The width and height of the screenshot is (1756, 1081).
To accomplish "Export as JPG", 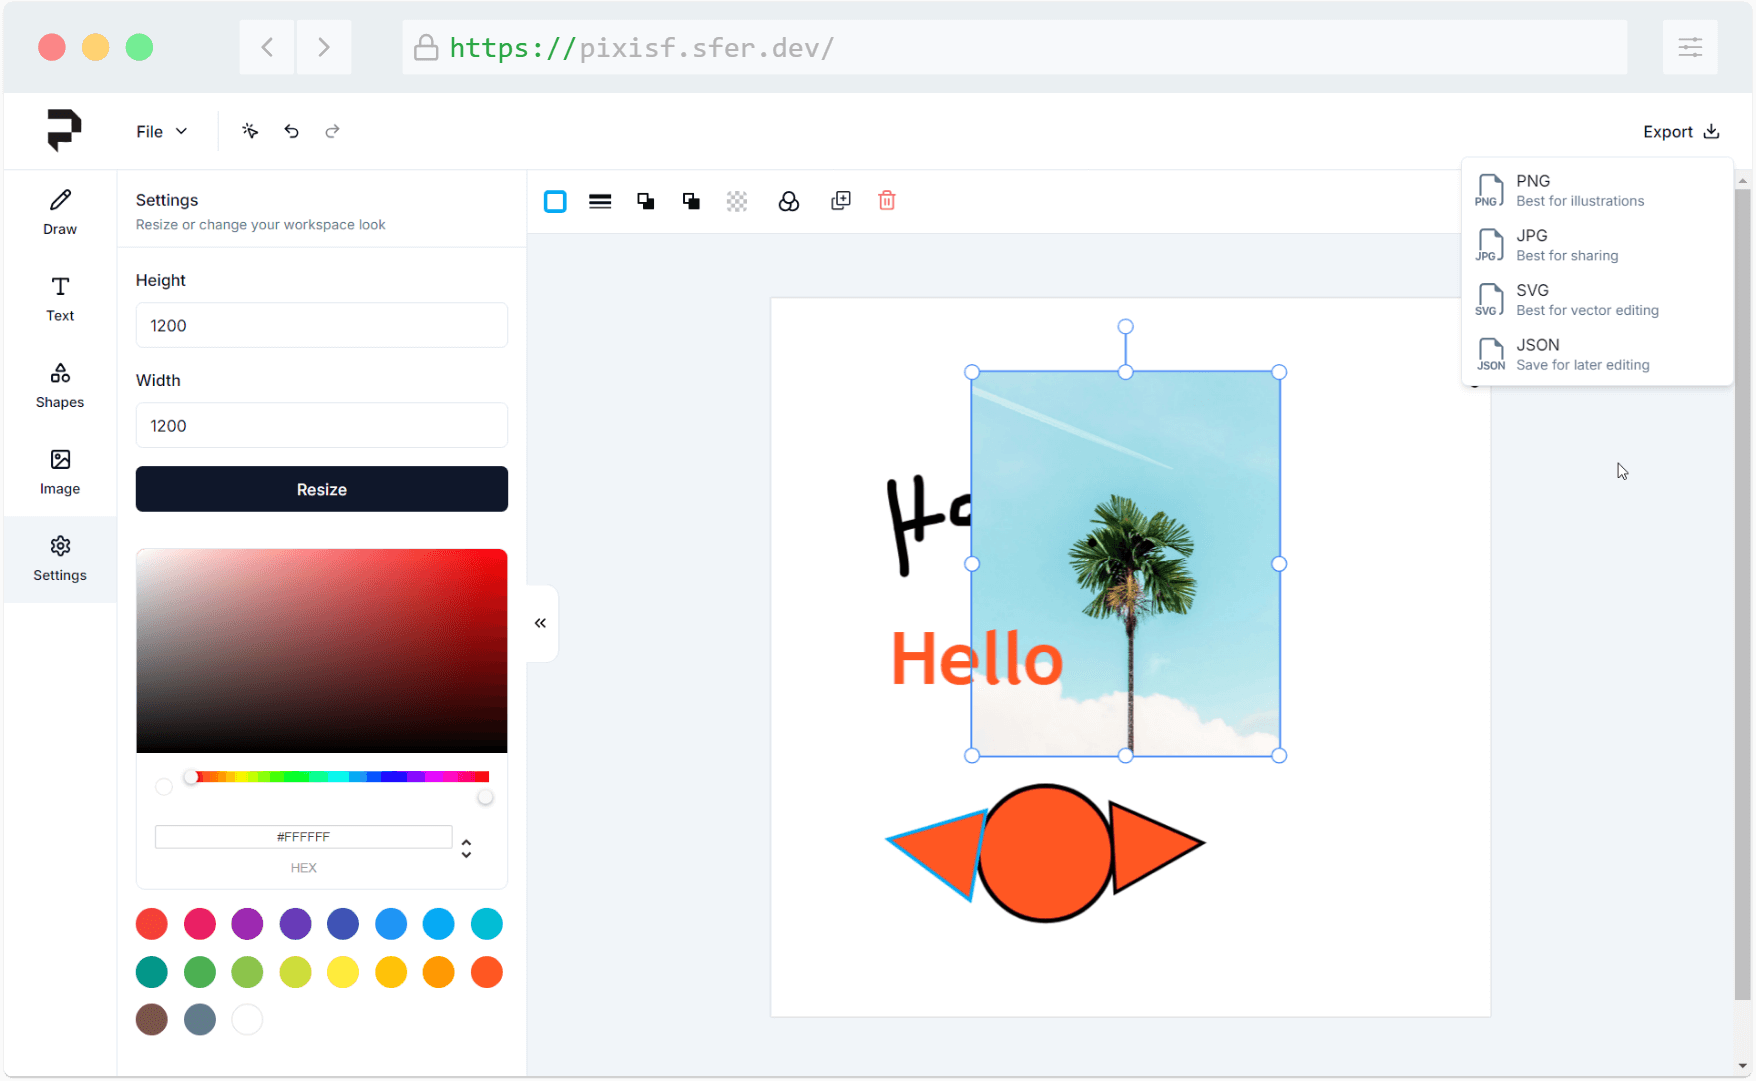I will pyautogui.click(x=1597, y=245).
